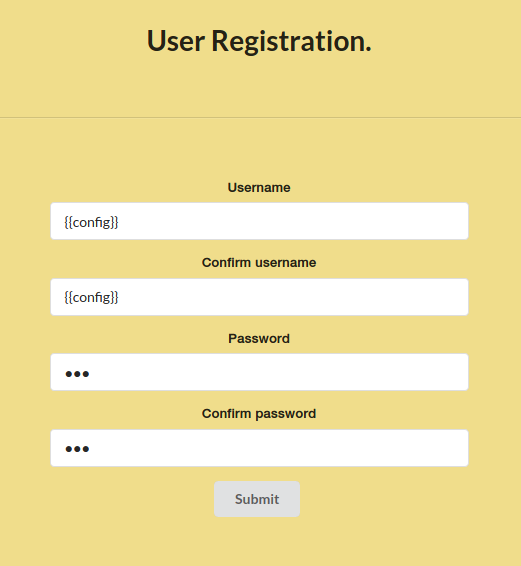Screen dimensions: 521x566
Task: Click "username" word in Confirm username label
Action: point(286,263)
